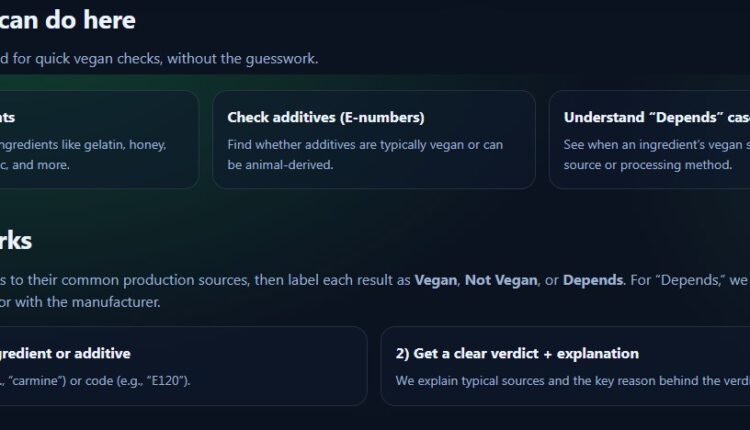
Task: Click the bold "Depends" label in paragraph
Action: point(593,280)
